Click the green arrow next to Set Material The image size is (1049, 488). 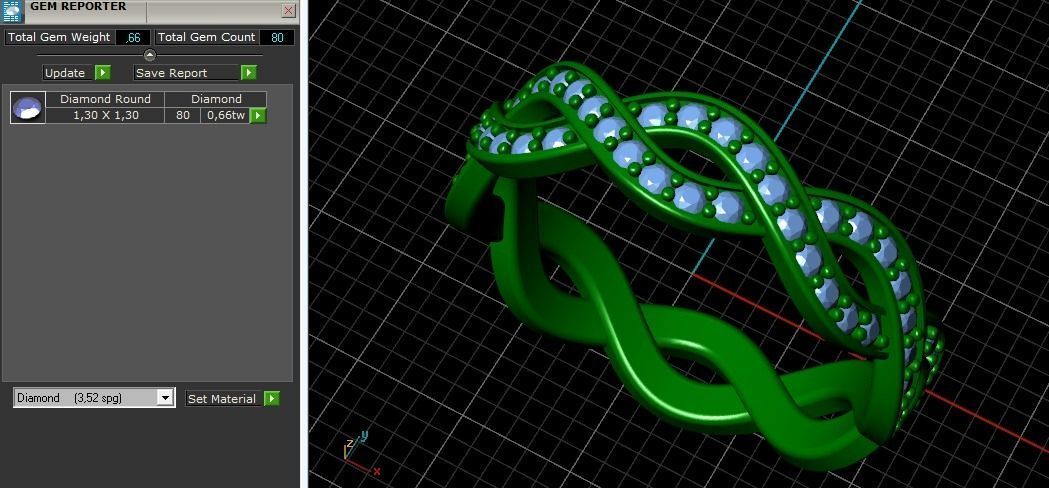(x=272, y=399)
